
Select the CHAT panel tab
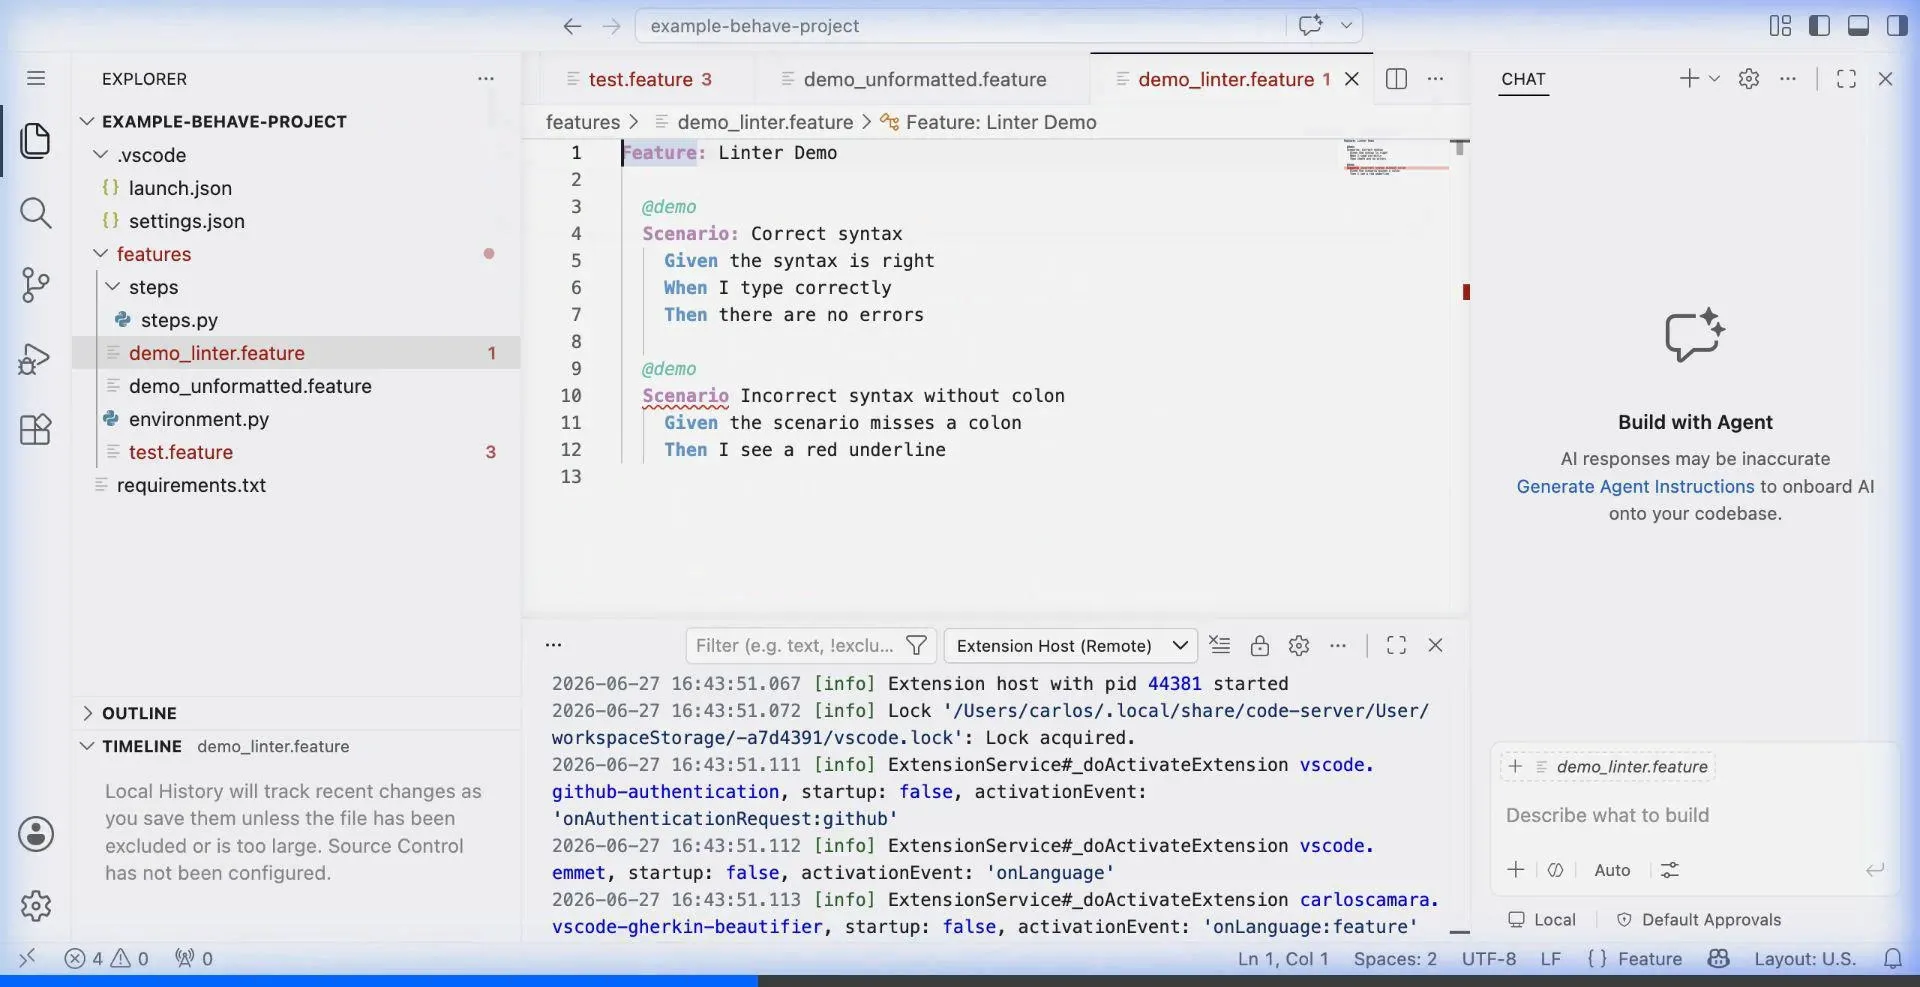pos(1523,79)
